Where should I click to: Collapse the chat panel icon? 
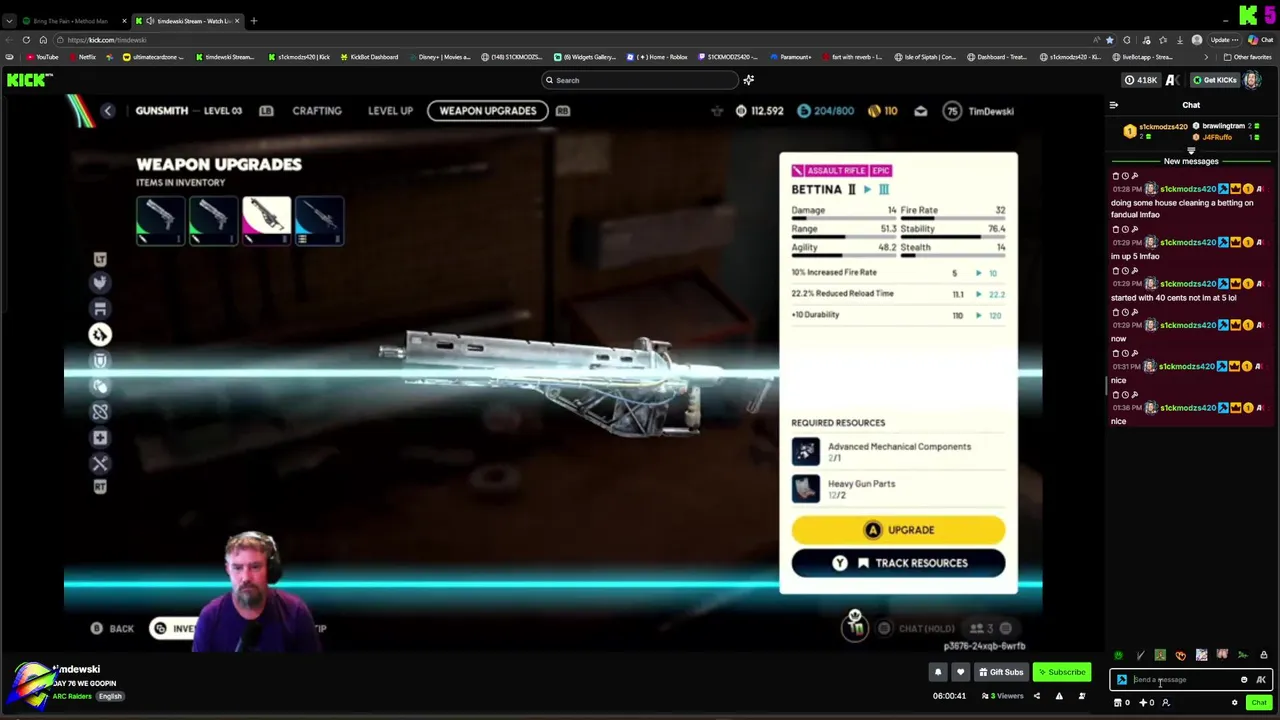click(x=1113, y=105)
